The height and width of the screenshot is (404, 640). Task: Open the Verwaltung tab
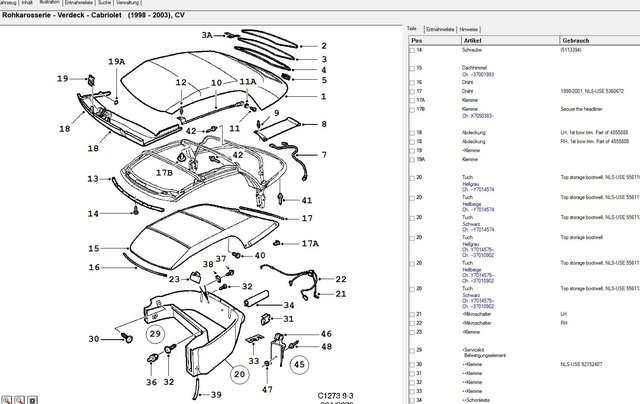pos(127,2)
